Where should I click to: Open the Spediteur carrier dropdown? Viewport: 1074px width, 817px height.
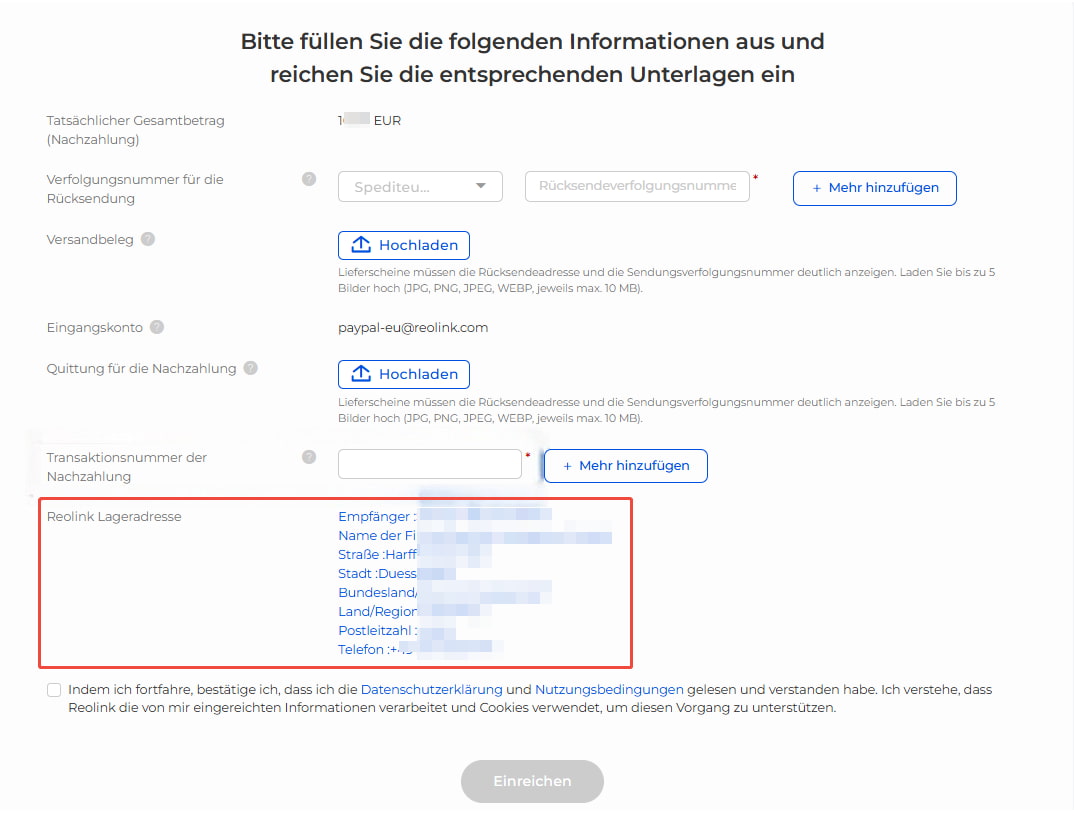(x=420, y=186)
